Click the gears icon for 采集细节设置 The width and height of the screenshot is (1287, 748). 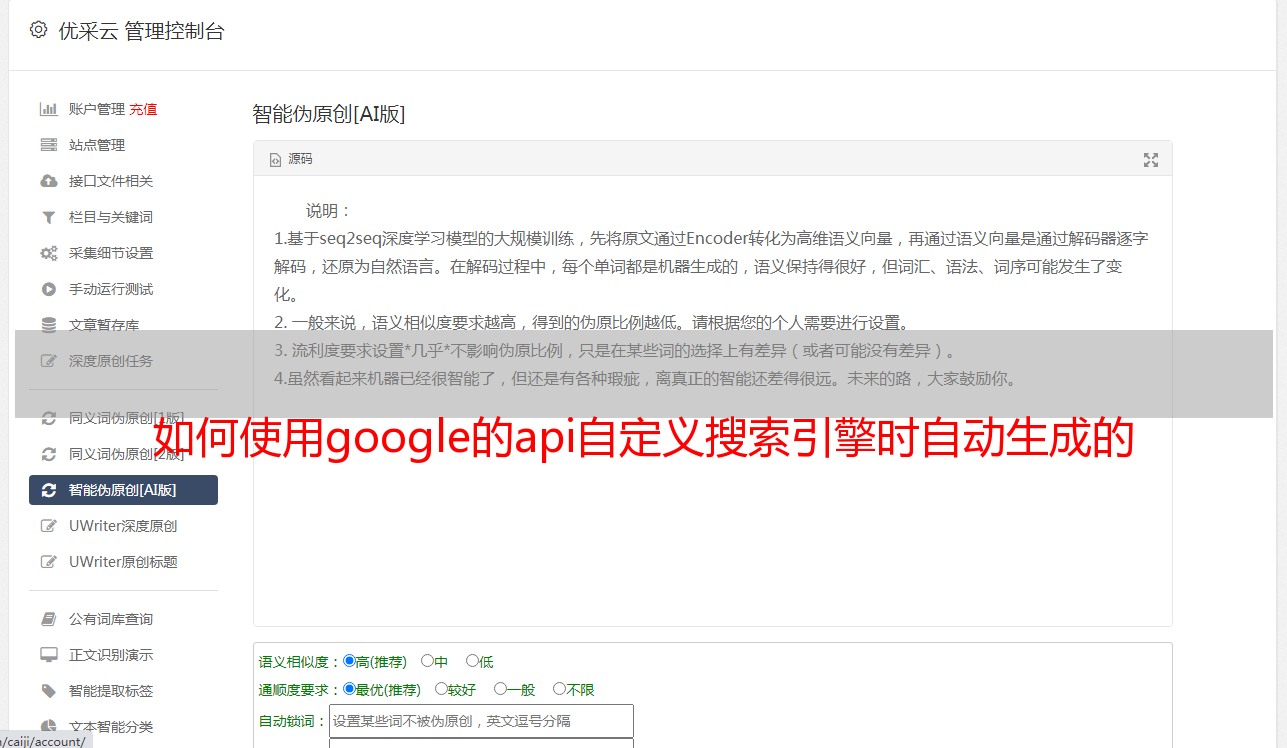[48, 253]
